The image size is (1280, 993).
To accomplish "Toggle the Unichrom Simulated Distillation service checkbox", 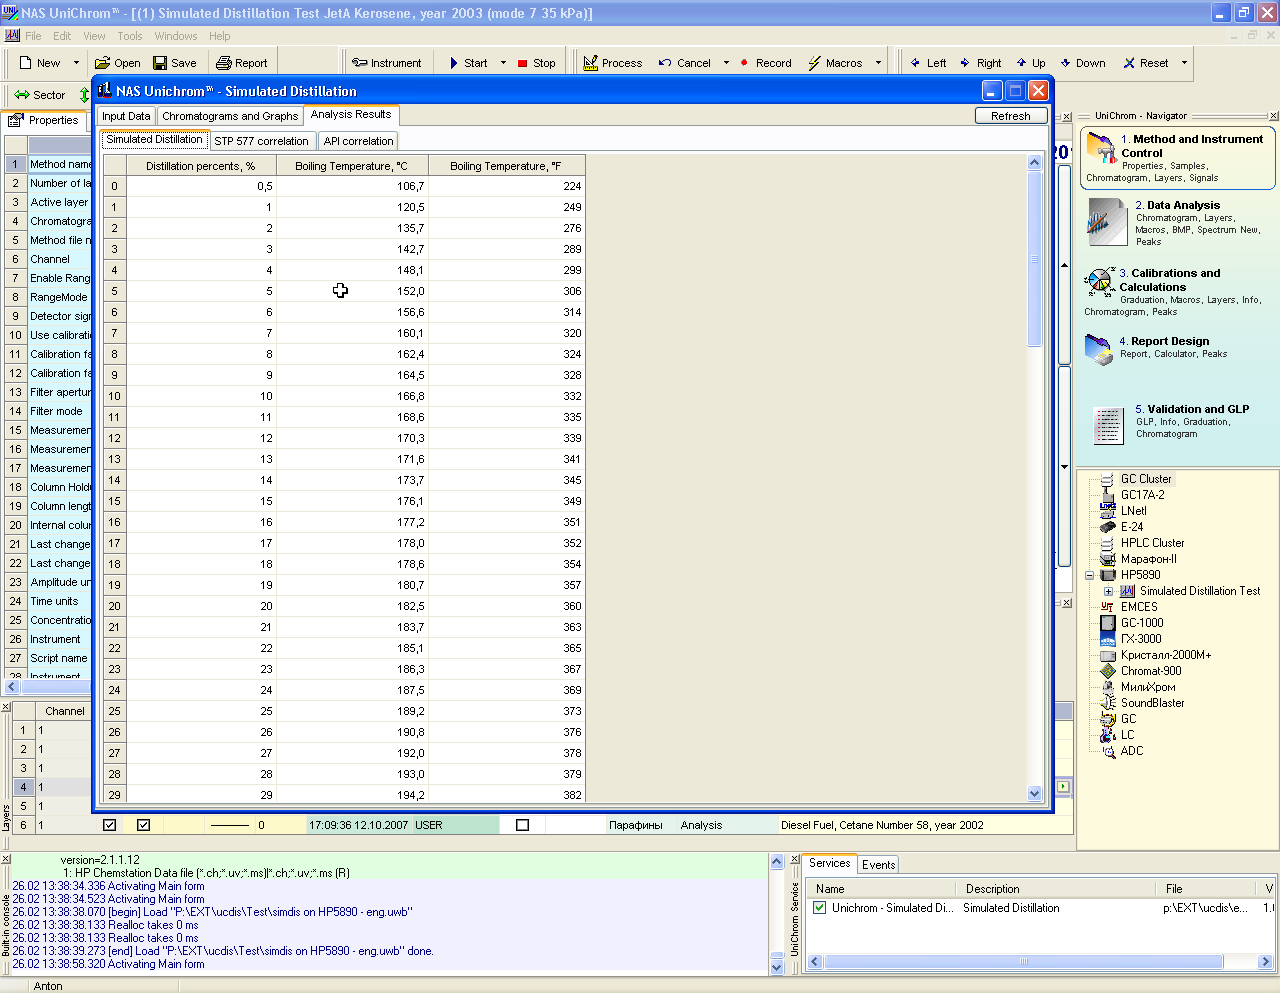I will pyautogui.click(x=820, y=908).
